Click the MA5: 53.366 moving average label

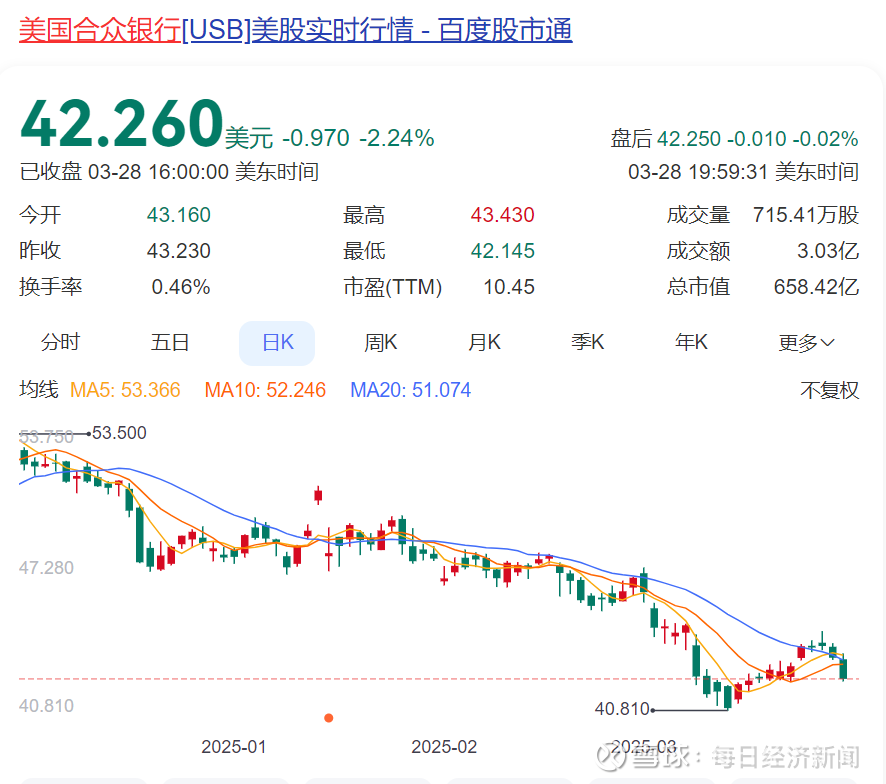pyautogui.click(x=125, y=390)
